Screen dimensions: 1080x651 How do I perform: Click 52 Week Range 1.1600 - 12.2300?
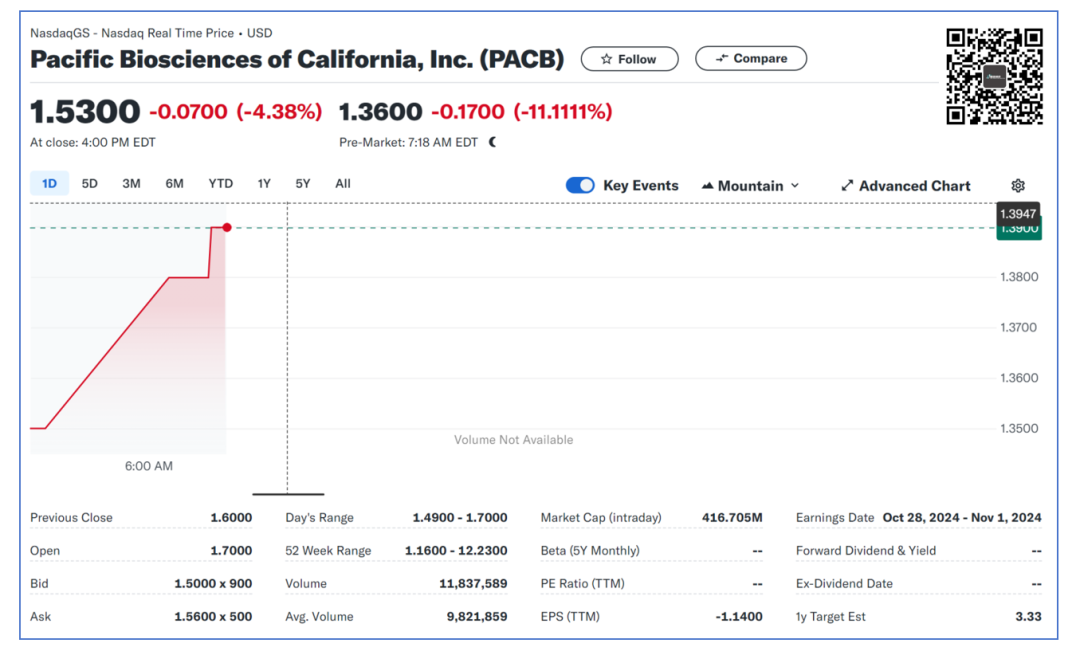pyautogui.click(x=455, y=550)
